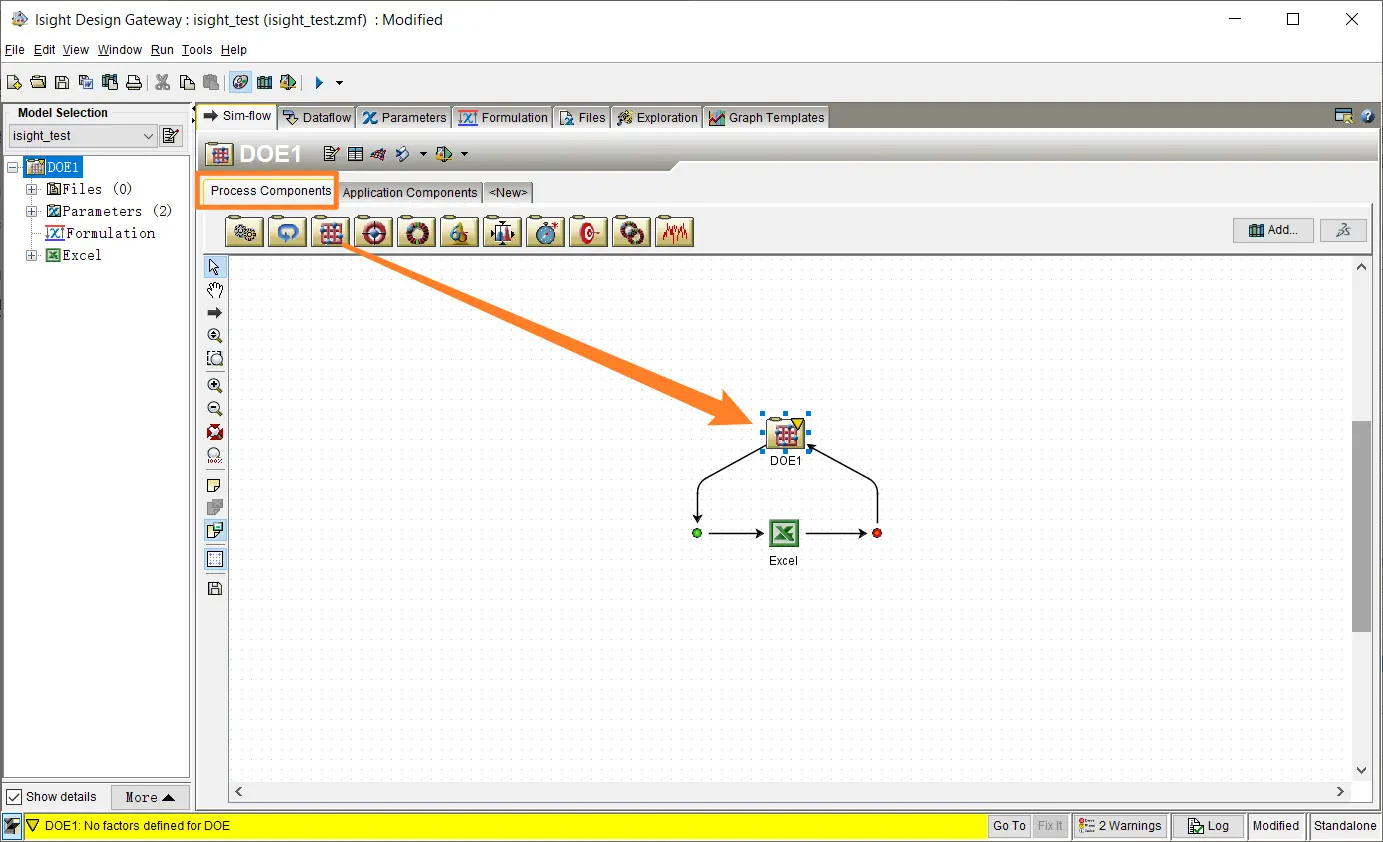The image size is (1383, 842).
Task: Click the Excel component on canvas
Action: pyautogui.click(x=784, y=533)
